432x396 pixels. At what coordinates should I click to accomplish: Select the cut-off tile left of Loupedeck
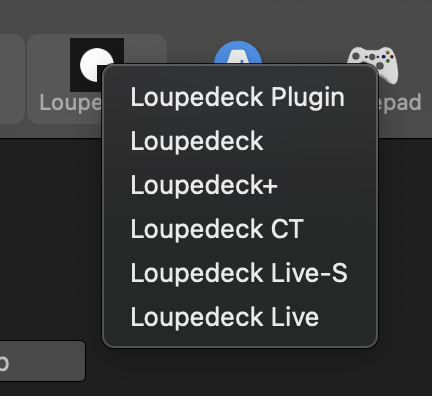12,79
